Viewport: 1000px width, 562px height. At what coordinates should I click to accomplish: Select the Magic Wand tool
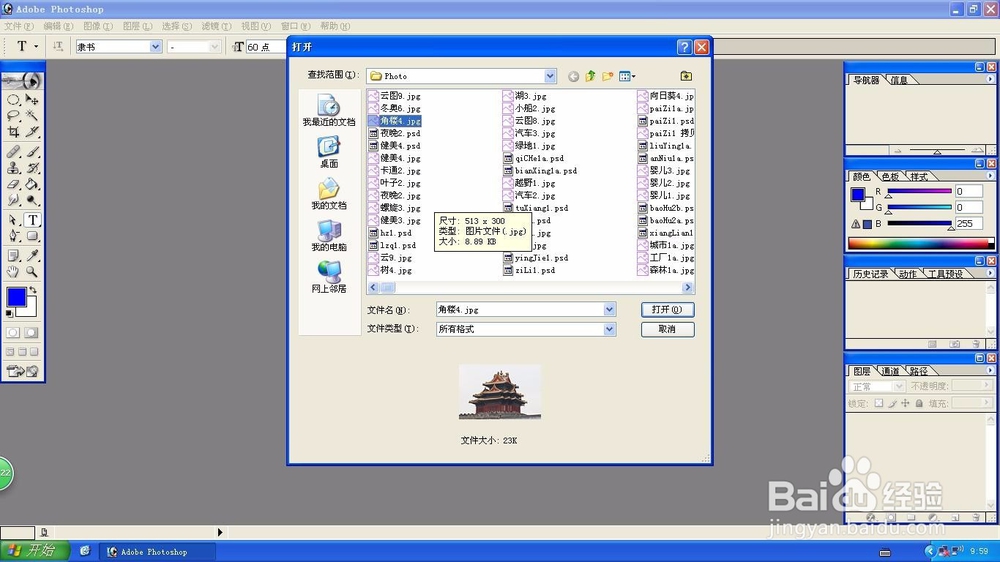coord(32,115)
